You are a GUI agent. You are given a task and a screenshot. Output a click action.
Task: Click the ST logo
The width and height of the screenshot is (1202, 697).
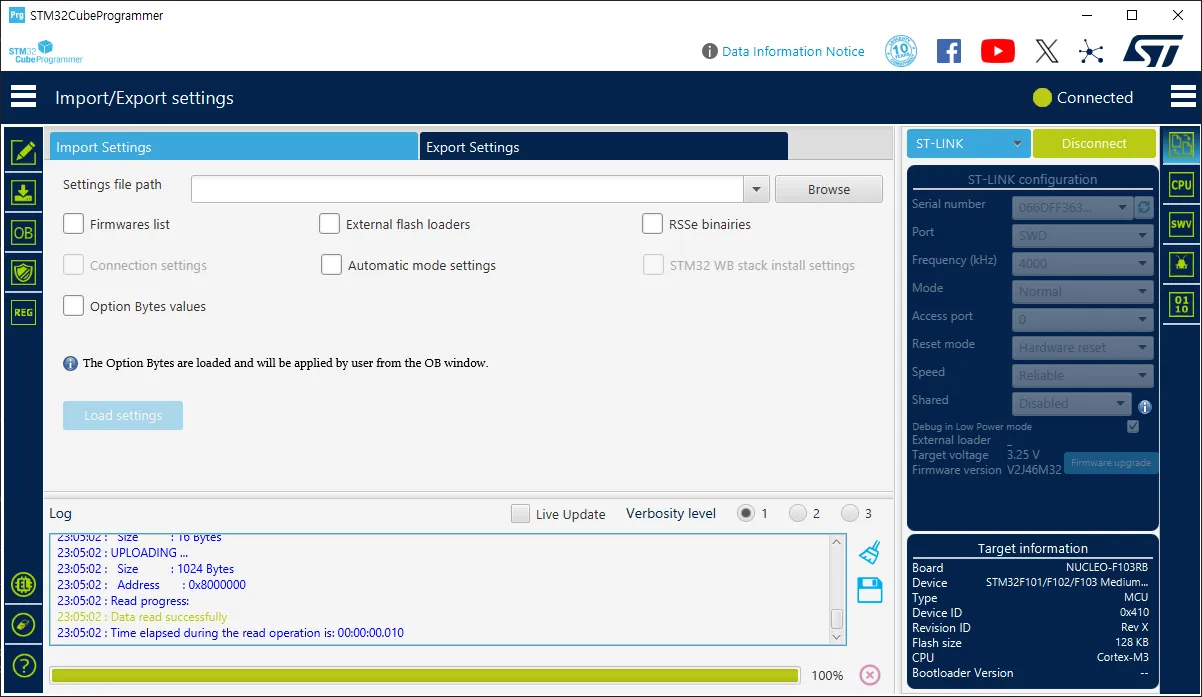(1153, 51)
